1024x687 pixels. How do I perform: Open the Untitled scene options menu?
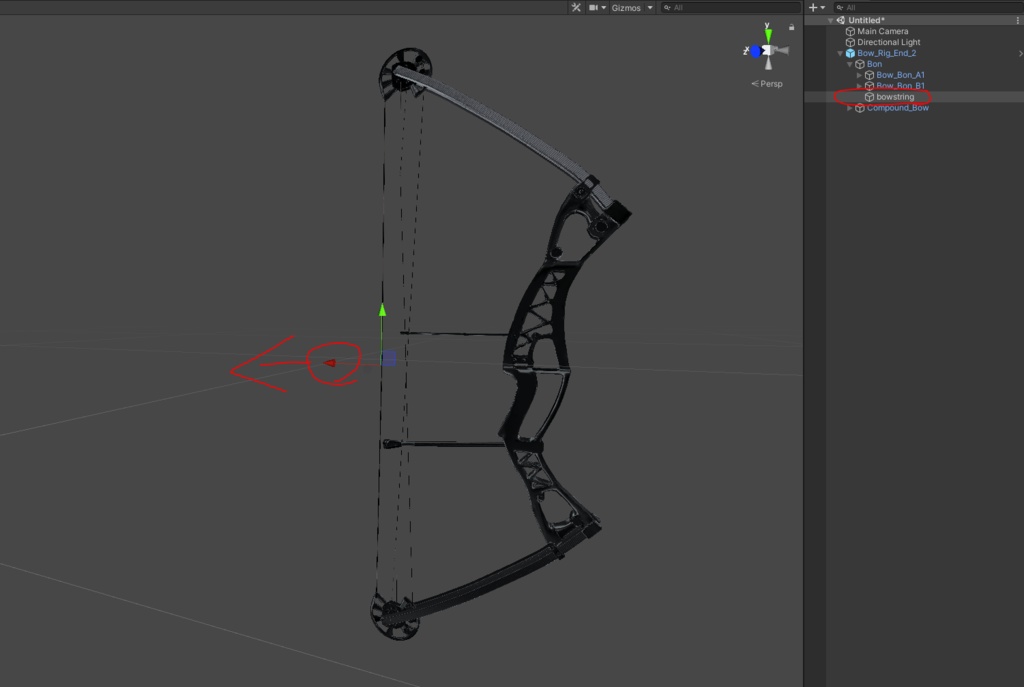tap(1017, 20)
